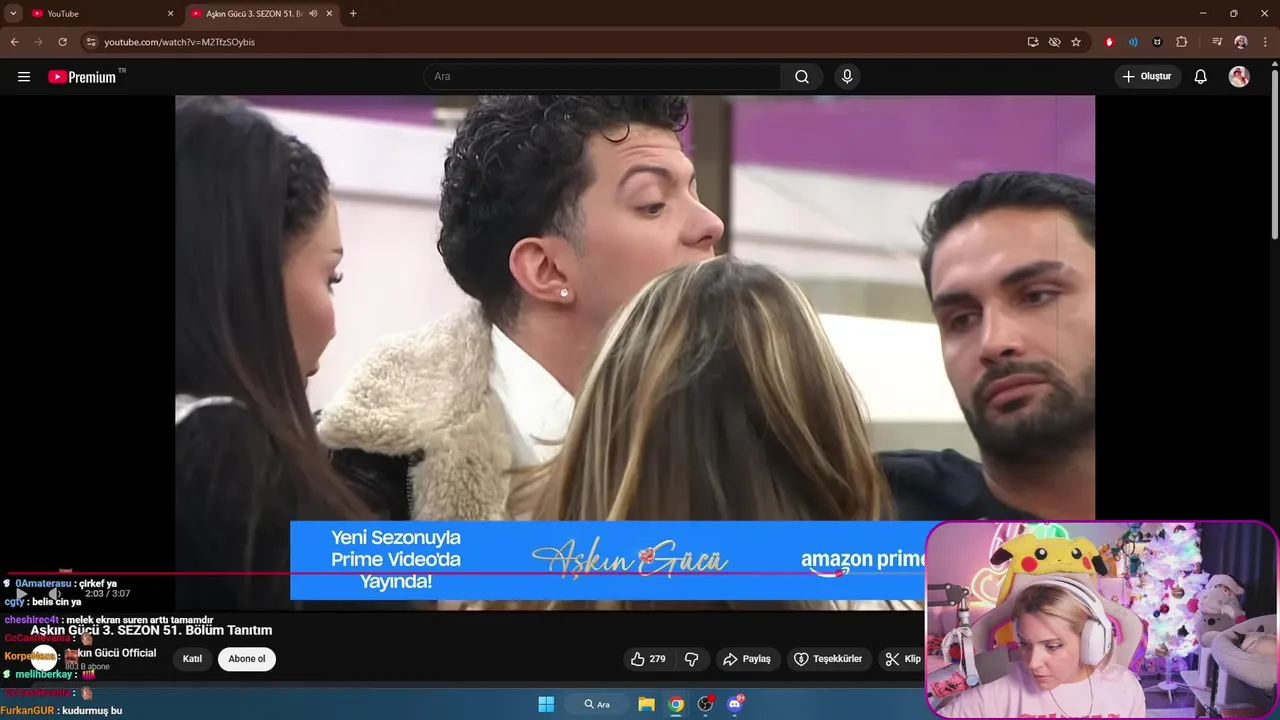This screenshot has width=1280, height=720.
Task: Open OBS Studio from taskbar
Action: (x=706, y=704)
